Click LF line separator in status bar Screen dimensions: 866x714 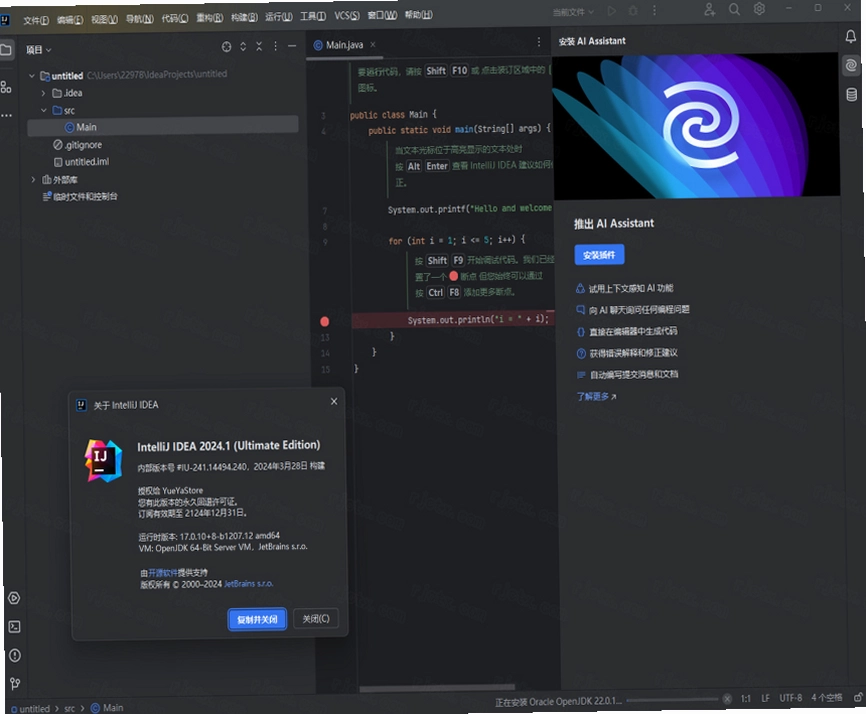click(x=765, y=699)
